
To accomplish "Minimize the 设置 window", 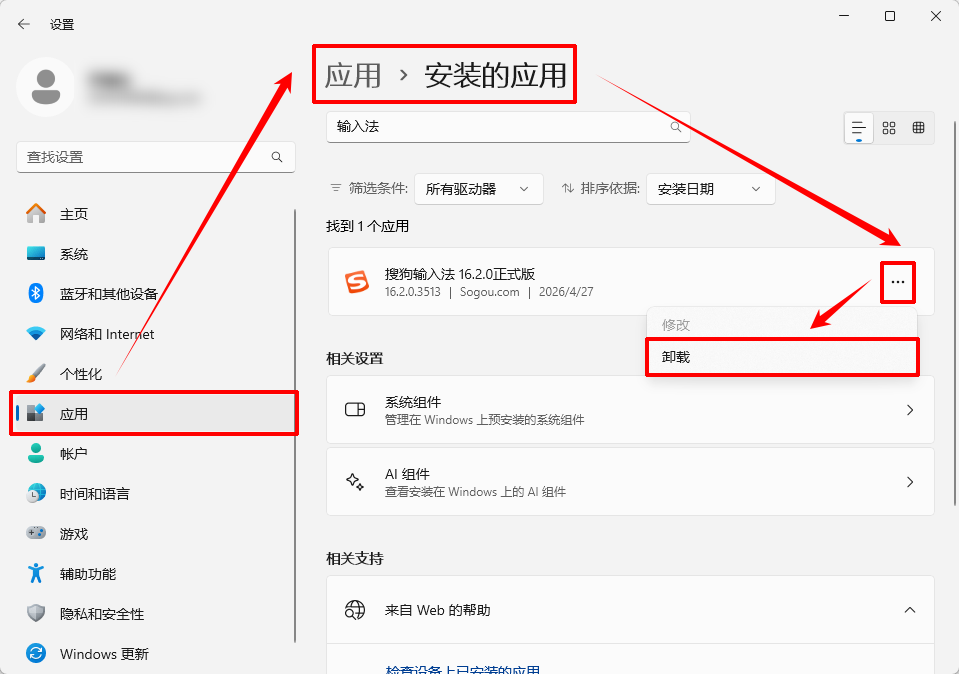I will [844, 15].
